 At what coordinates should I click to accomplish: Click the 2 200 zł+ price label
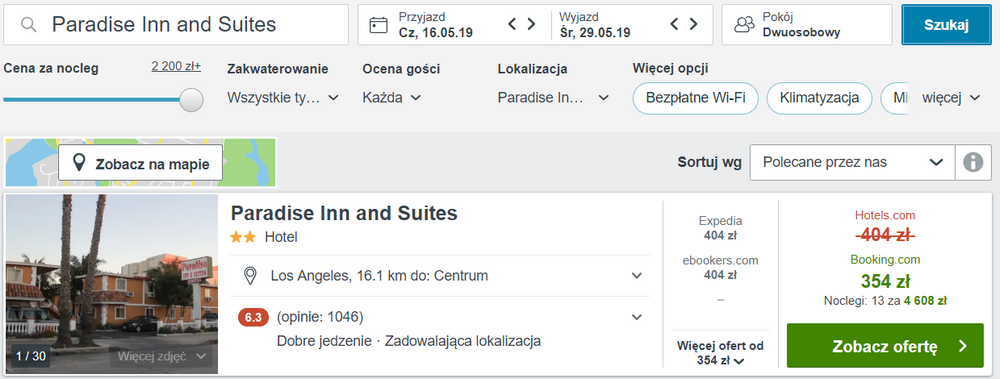pyautogui.click(x=176, y=66)
